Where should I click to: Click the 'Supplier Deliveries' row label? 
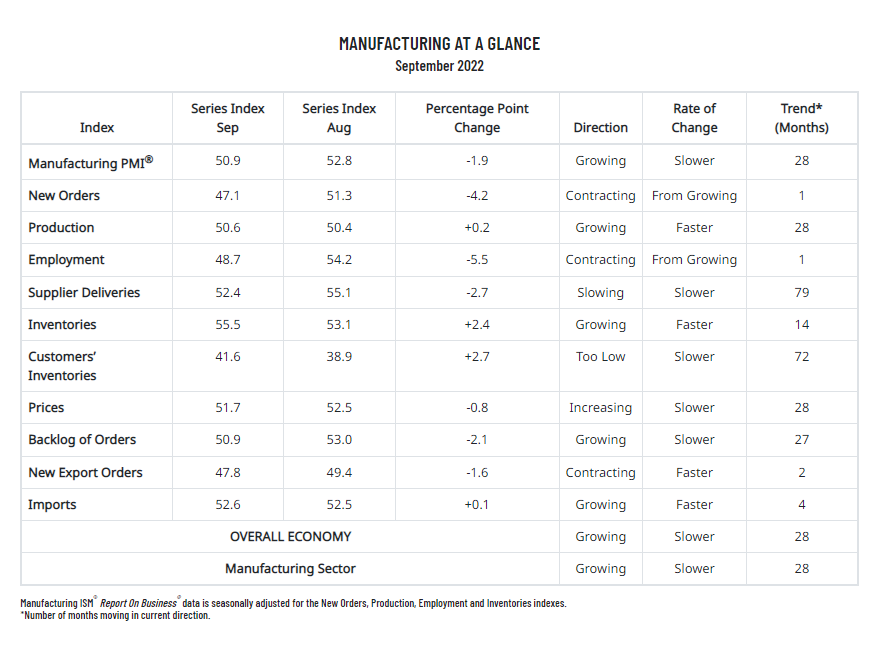(84, 293)
